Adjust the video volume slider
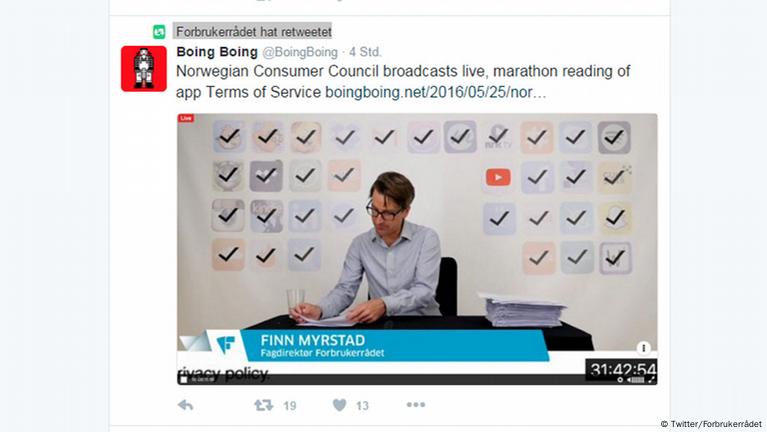Screen dimensions: 767x432 635,380
